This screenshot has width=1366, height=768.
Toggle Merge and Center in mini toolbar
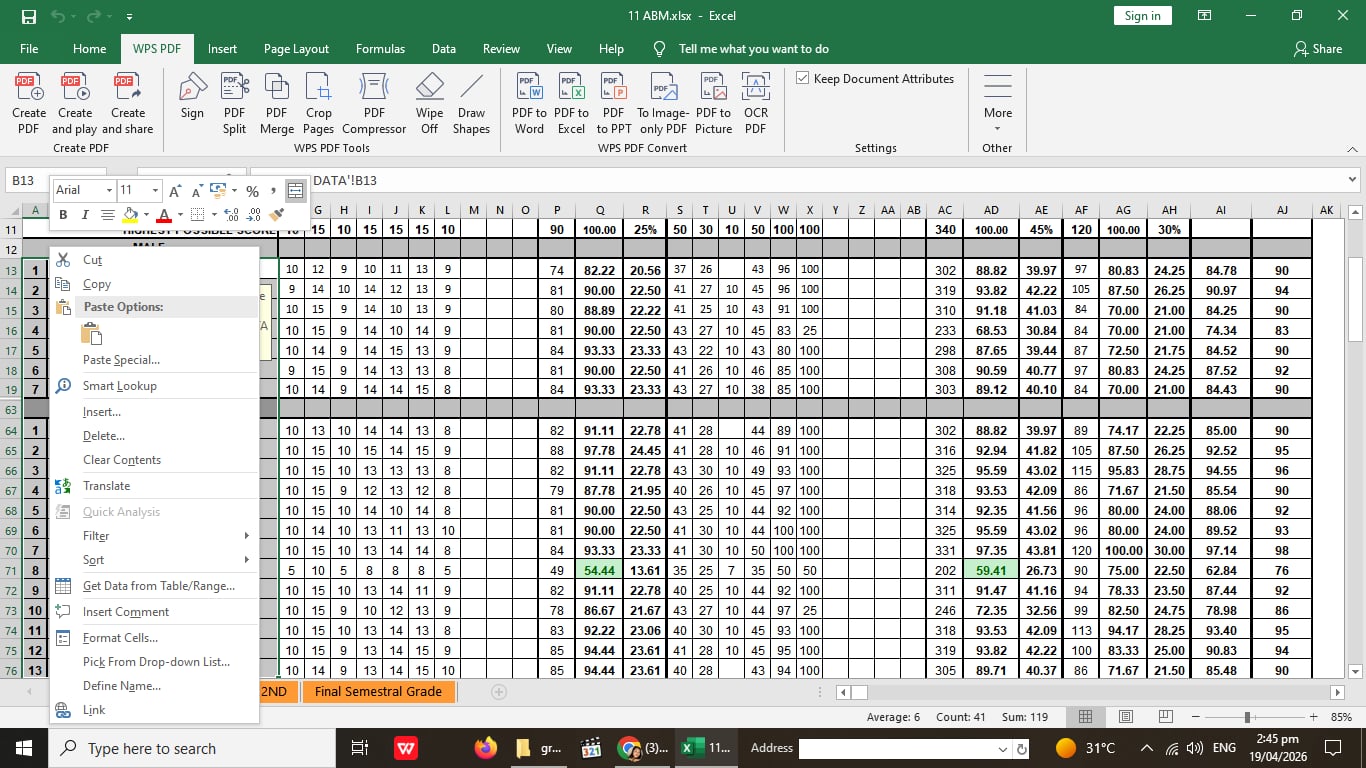tap(295, 190)
